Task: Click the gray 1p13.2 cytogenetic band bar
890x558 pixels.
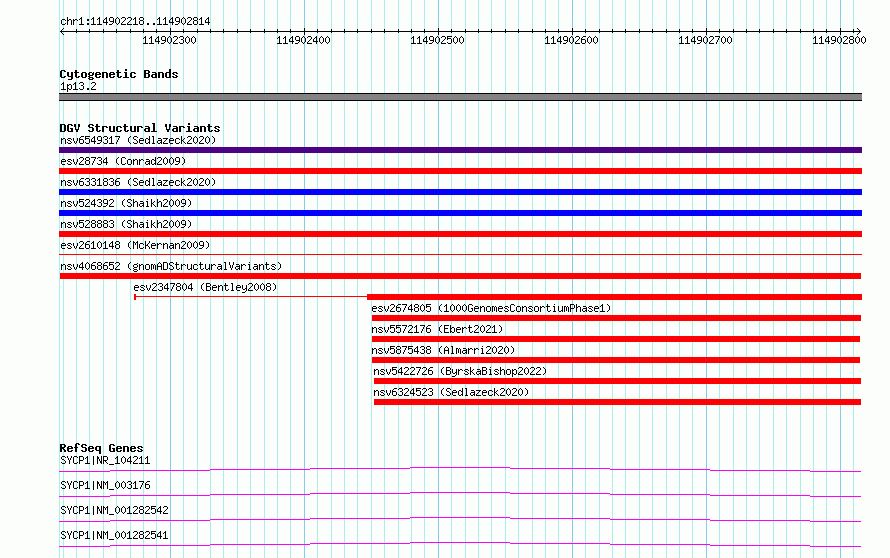Action: coord(460,97)
